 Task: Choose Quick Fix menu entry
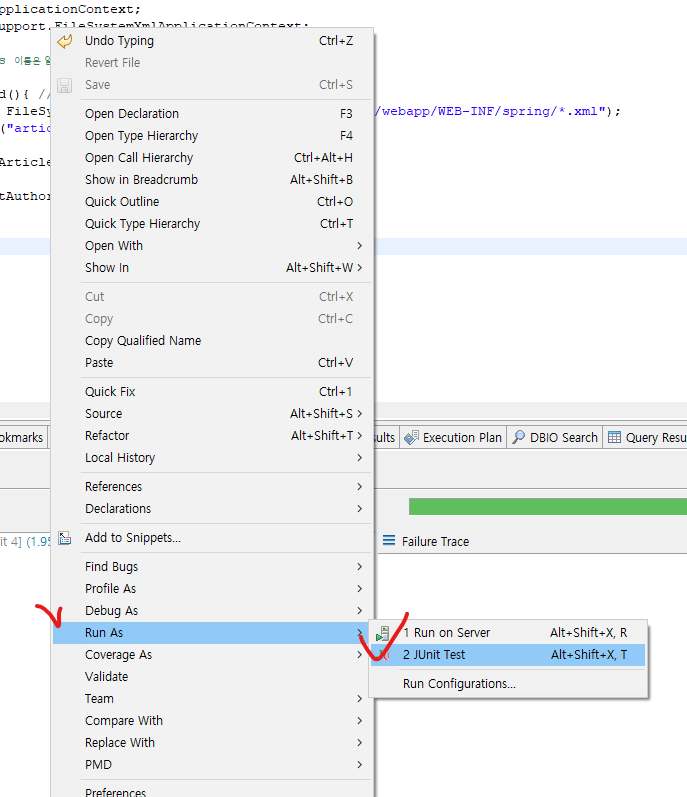pyautogui.click(x=110, y=392)
